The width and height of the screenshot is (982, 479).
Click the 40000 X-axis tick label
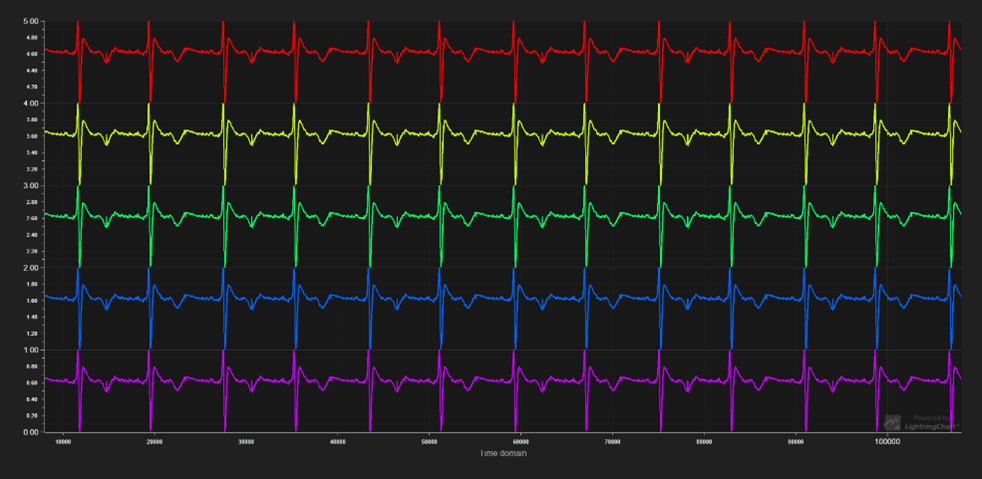[x=338, y=441]
